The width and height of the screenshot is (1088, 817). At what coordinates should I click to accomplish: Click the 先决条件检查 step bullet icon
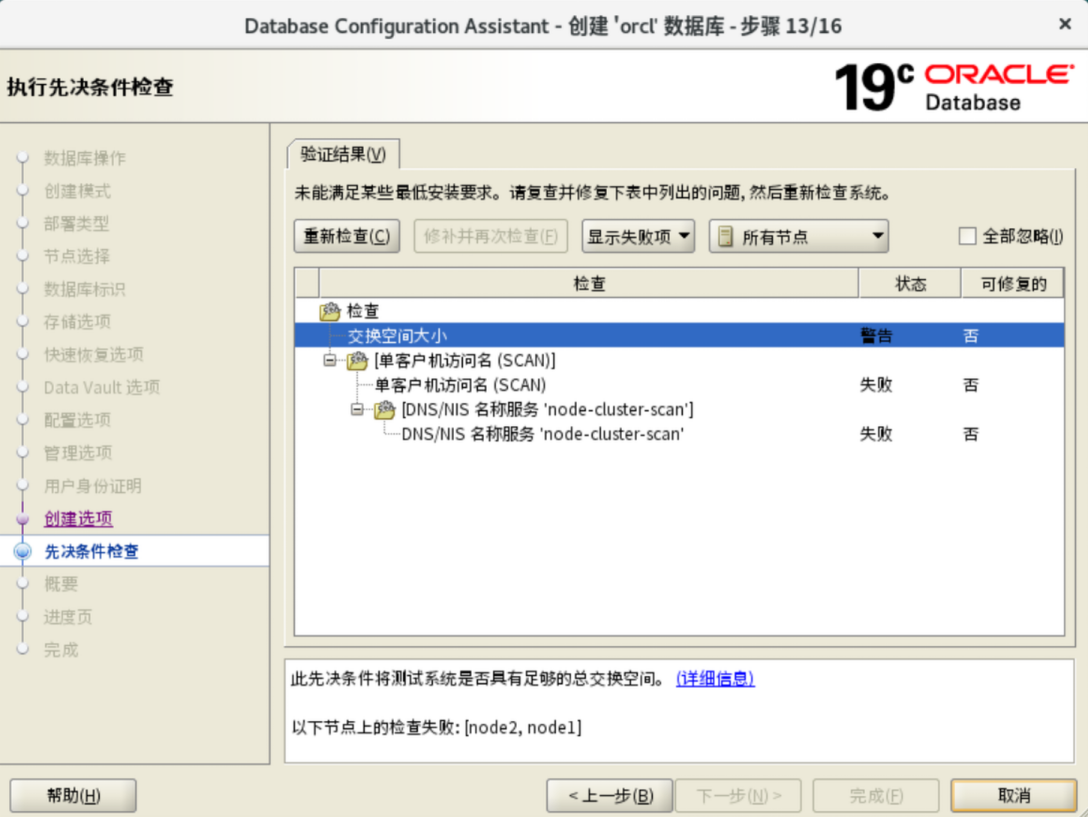point(24,552)
